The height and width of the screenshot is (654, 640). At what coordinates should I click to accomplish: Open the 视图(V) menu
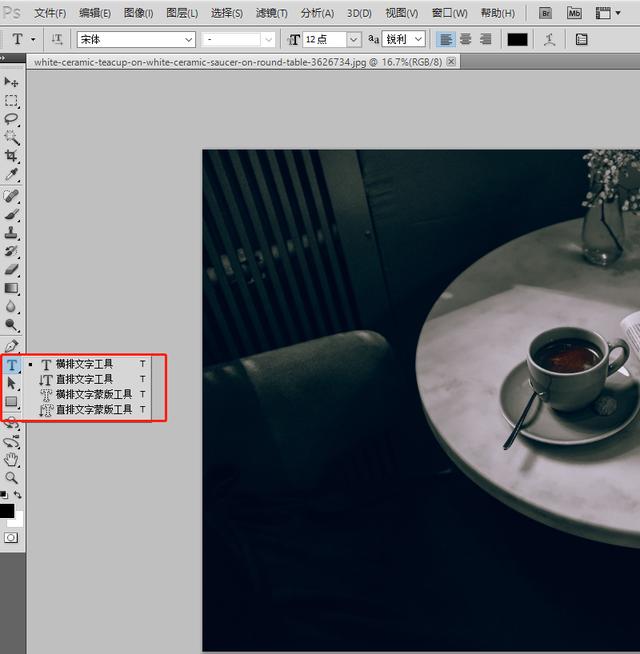401,13
